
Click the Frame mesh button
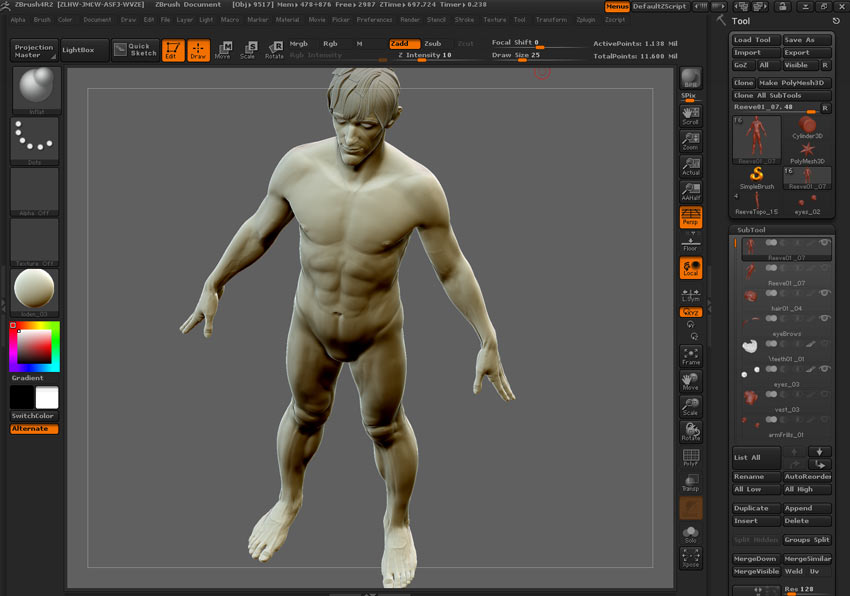pos(691,356)
